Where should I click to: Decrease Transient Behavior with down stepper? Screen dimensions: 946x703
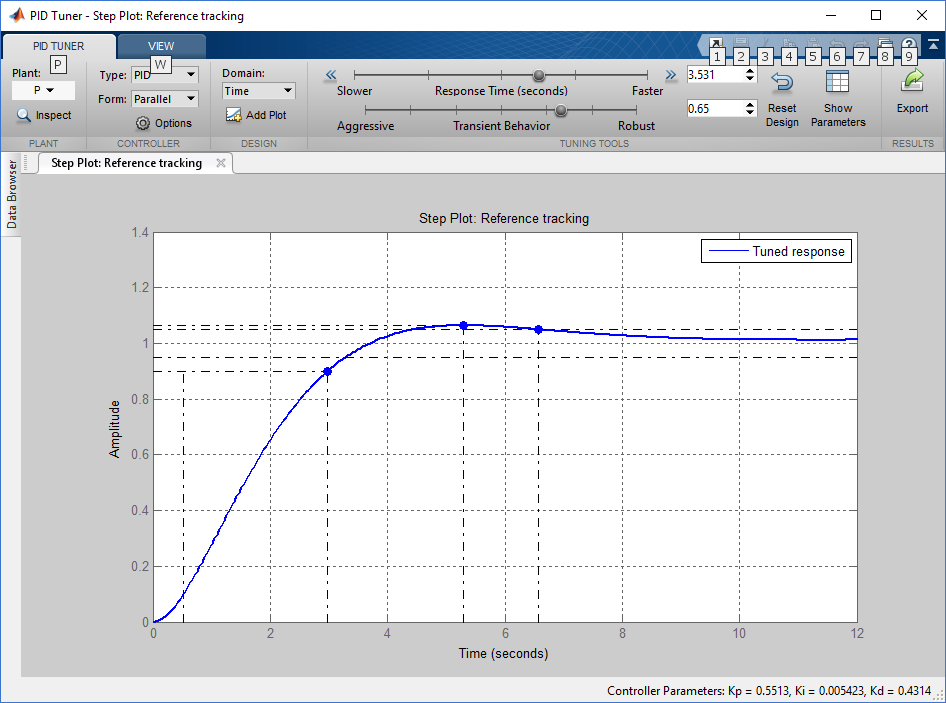750,112
